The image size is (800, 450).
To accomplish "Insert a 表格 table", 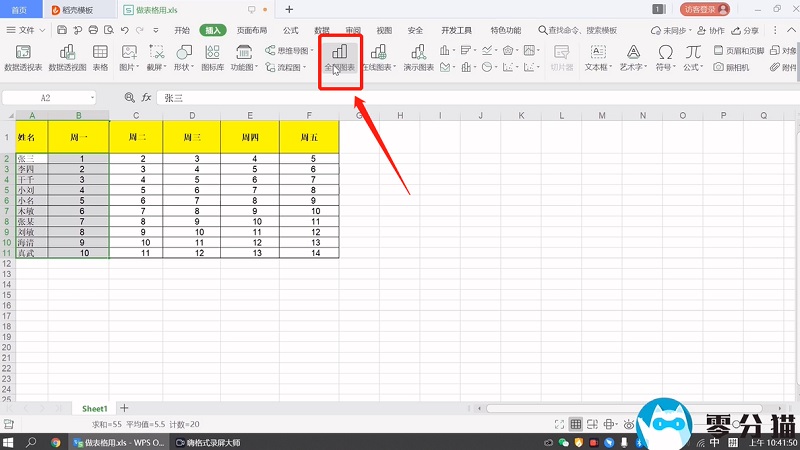I will tap(101, 57).
